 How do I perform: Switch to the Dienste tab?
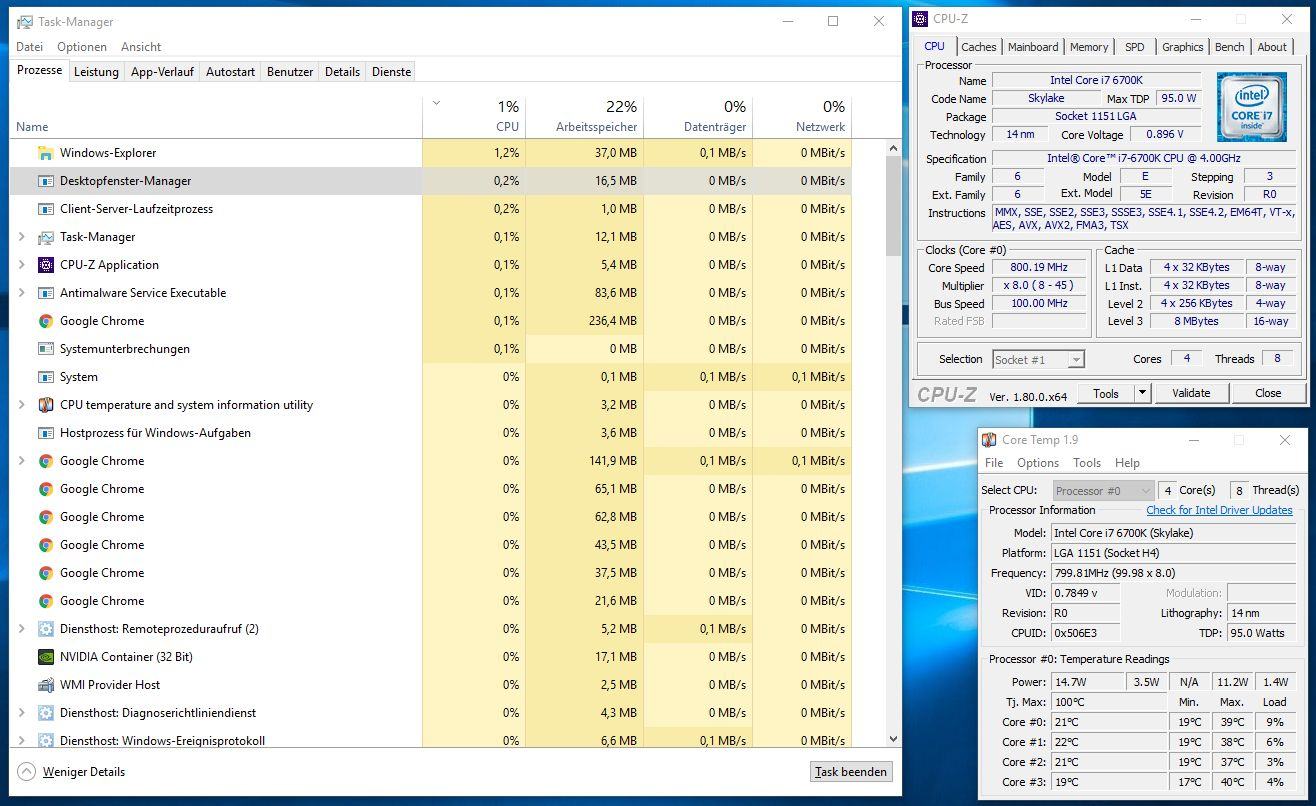pos(391,72)
